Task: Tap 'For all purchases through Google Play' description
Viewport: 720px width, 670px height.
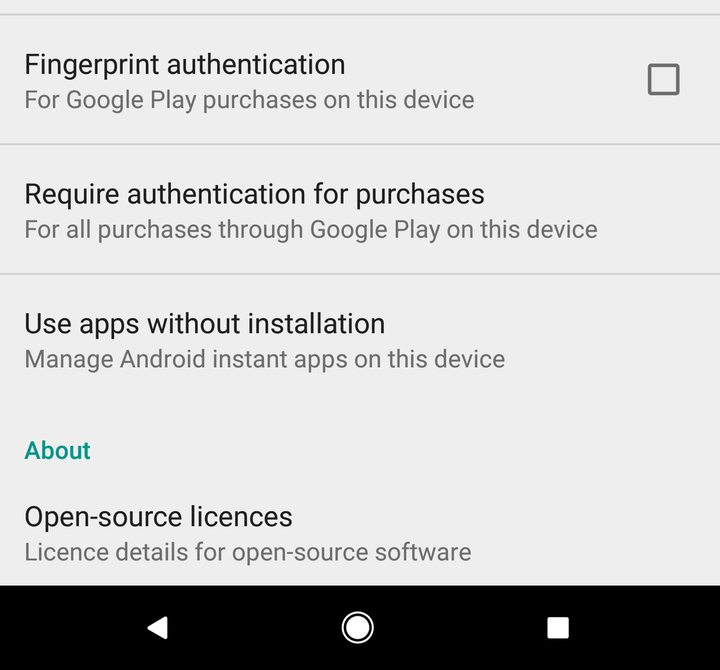Action: pos(311,230)
